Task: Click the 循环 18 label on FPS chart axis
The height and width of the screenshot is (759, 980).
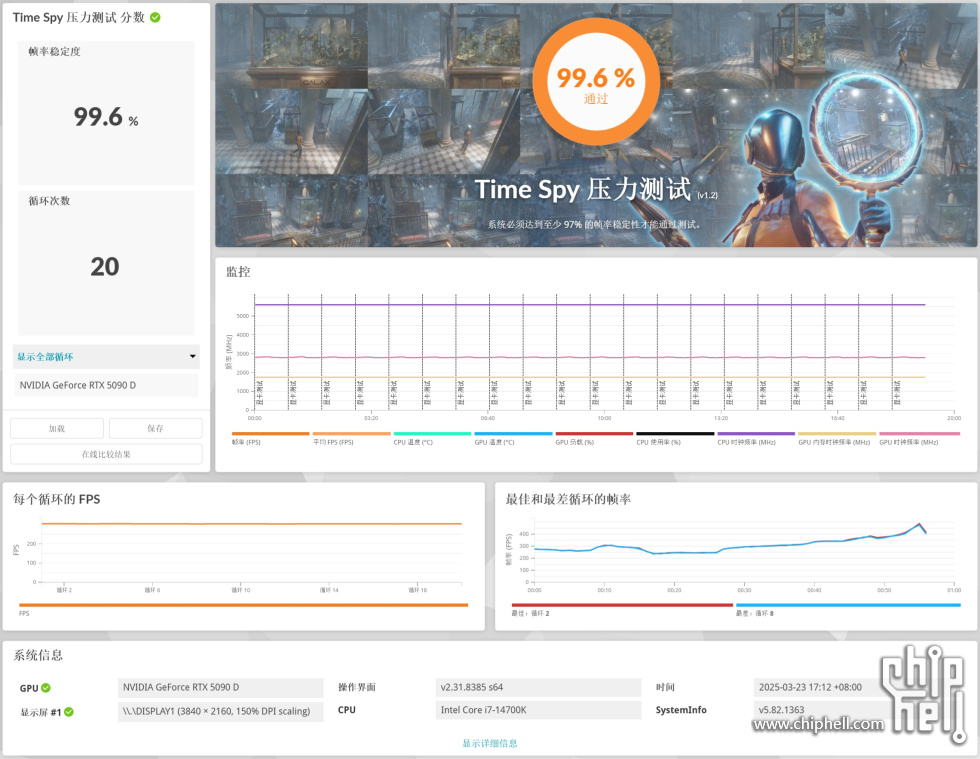Action: pyautogui.click(x=418, y=590)
